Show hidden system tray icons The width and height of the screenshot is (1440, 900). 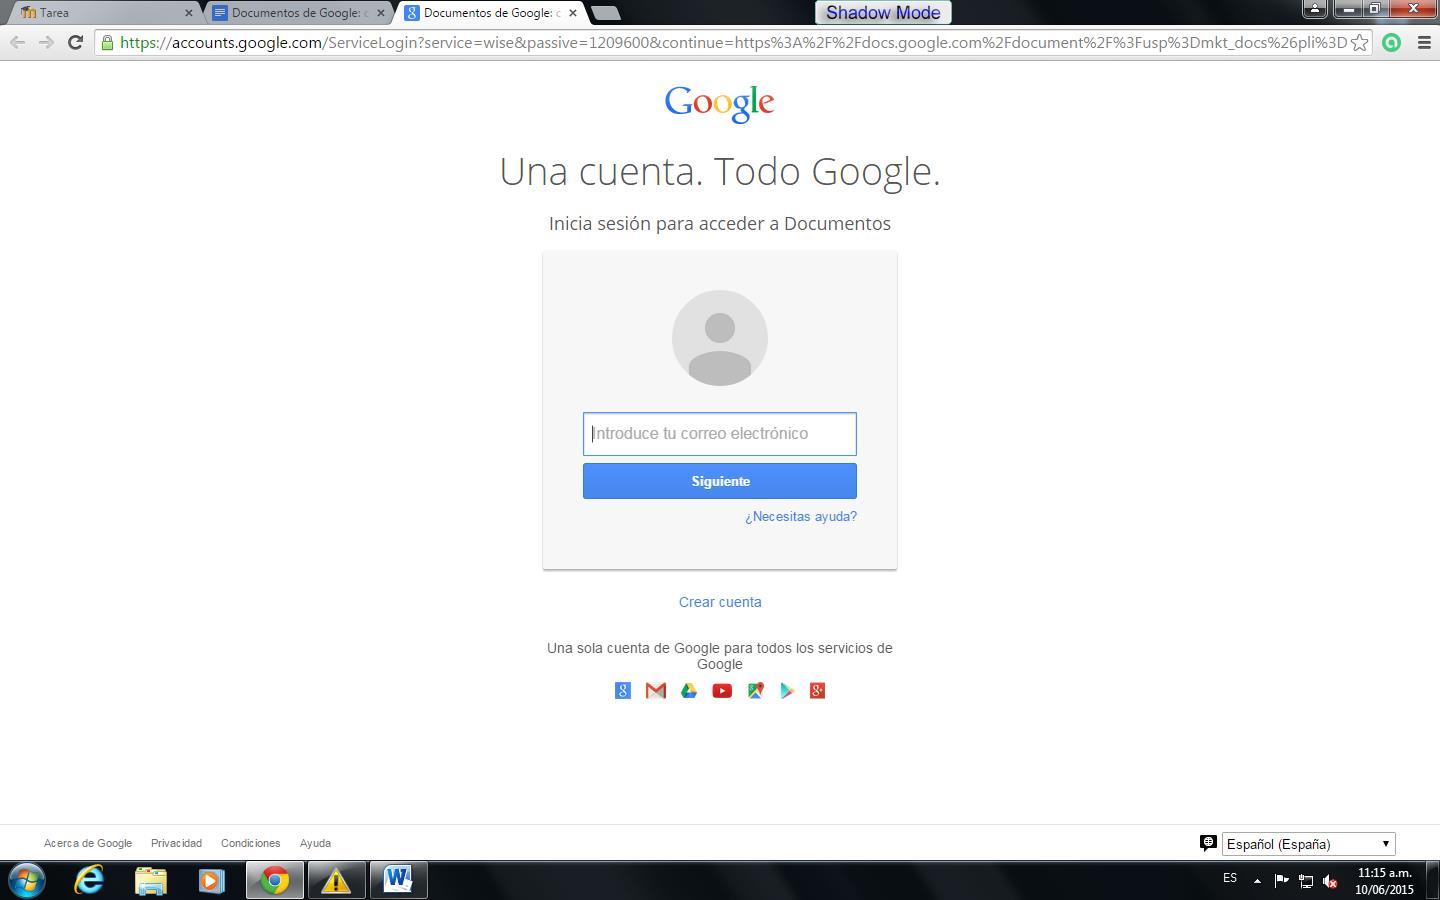click(1257, 881)
